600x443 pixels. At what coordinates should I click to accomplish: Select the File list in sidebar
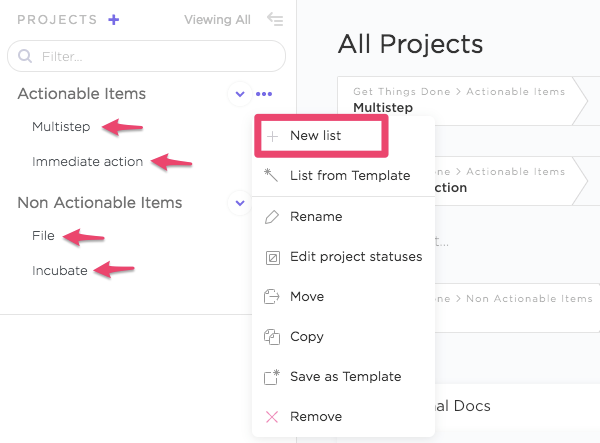coord(43,236)
